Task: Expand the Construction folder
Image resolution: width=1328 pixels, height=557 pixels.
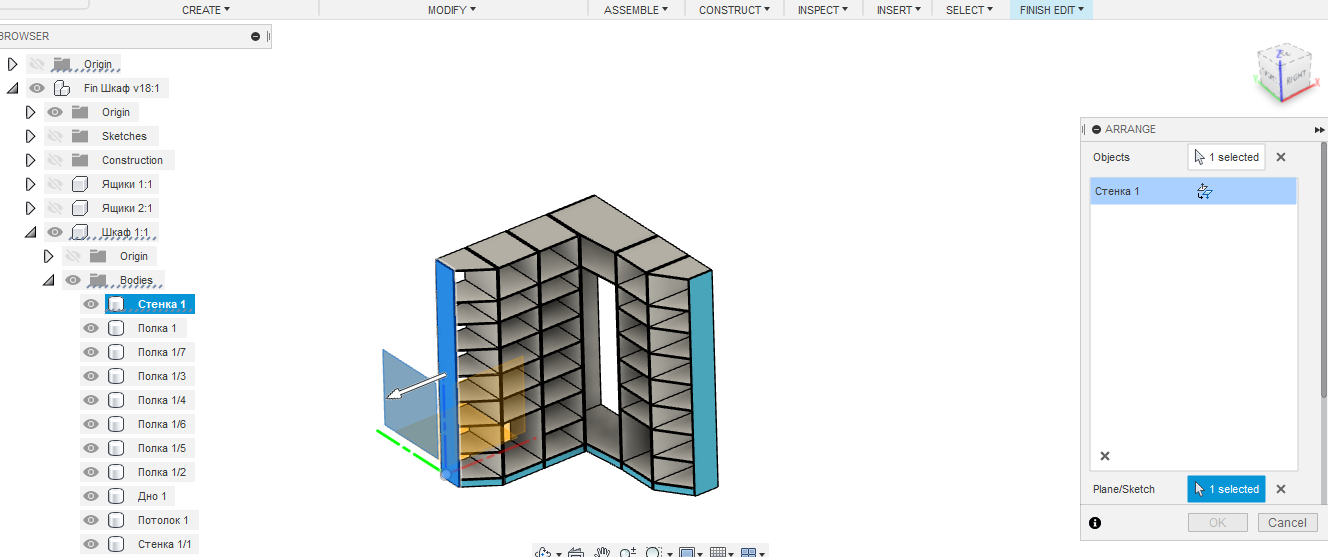Action: (30, 160)
